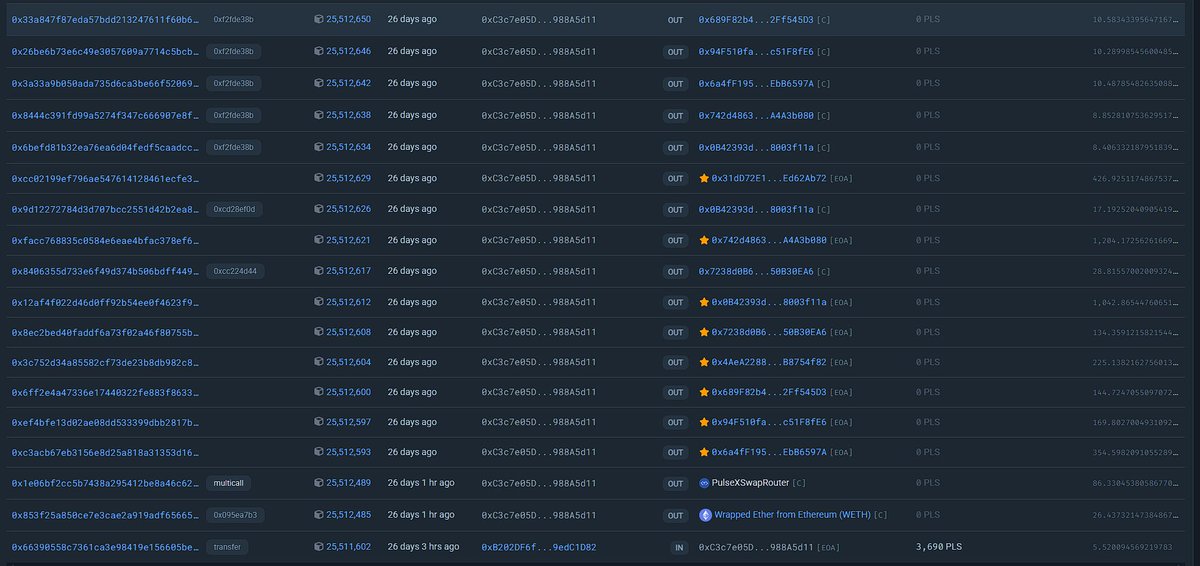Click the 0xf2fde38b badge in block 25,512,650 row

(x=234, y=19)
